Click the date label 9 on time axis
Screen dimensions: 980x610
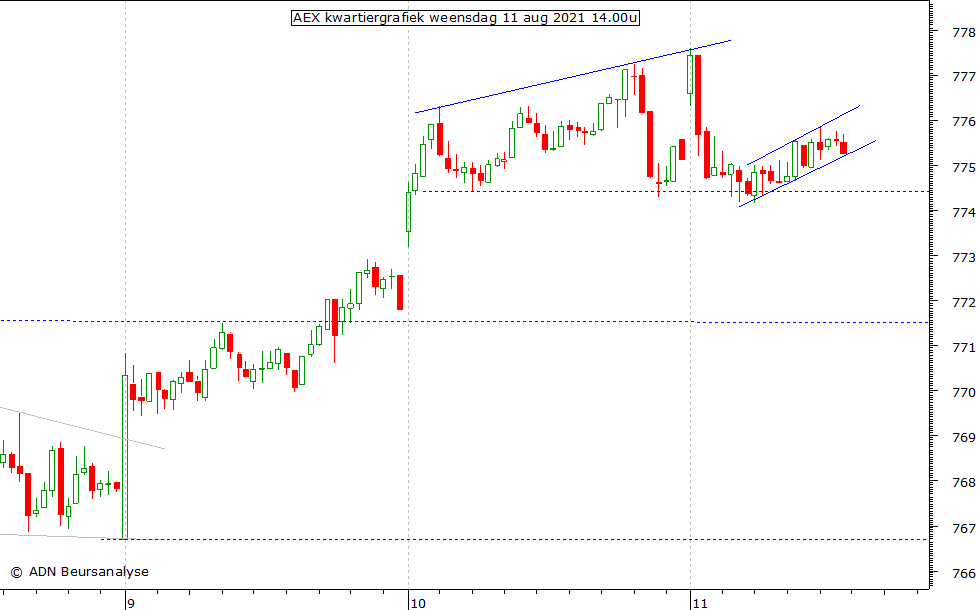[130, 603]
